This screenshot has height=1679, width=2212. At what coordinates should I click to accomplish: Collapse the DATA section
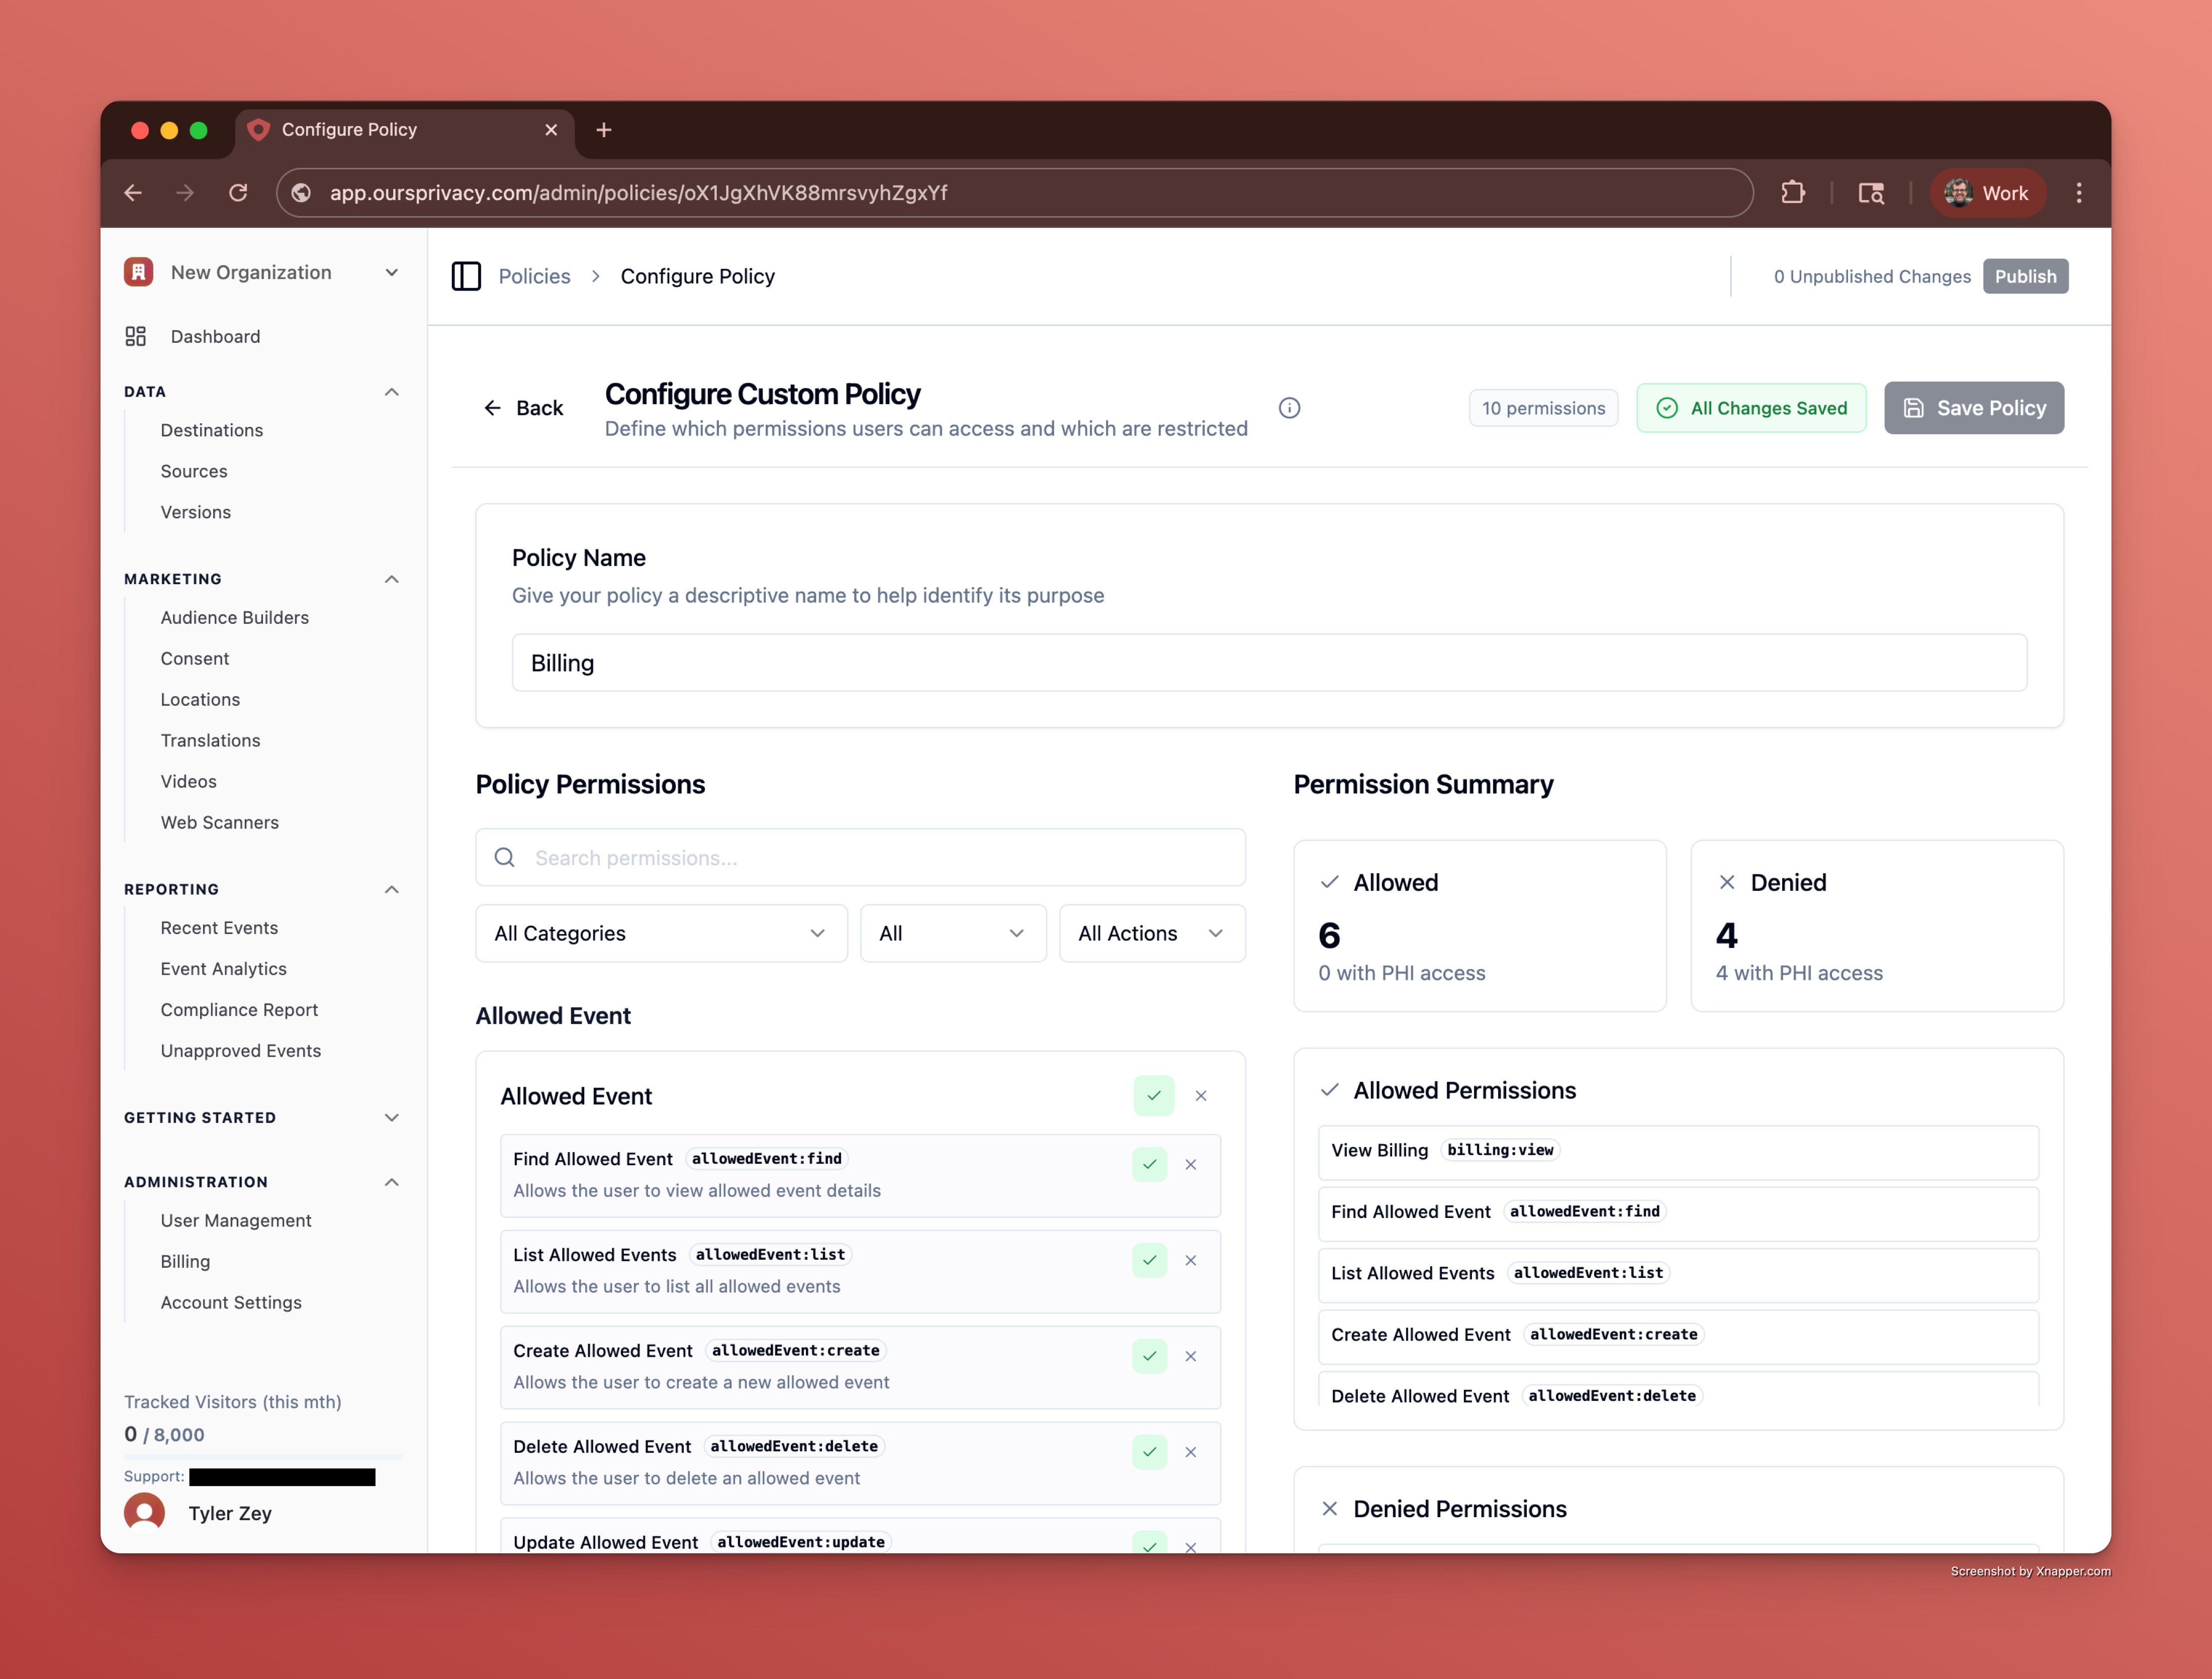tap(392, 392)
